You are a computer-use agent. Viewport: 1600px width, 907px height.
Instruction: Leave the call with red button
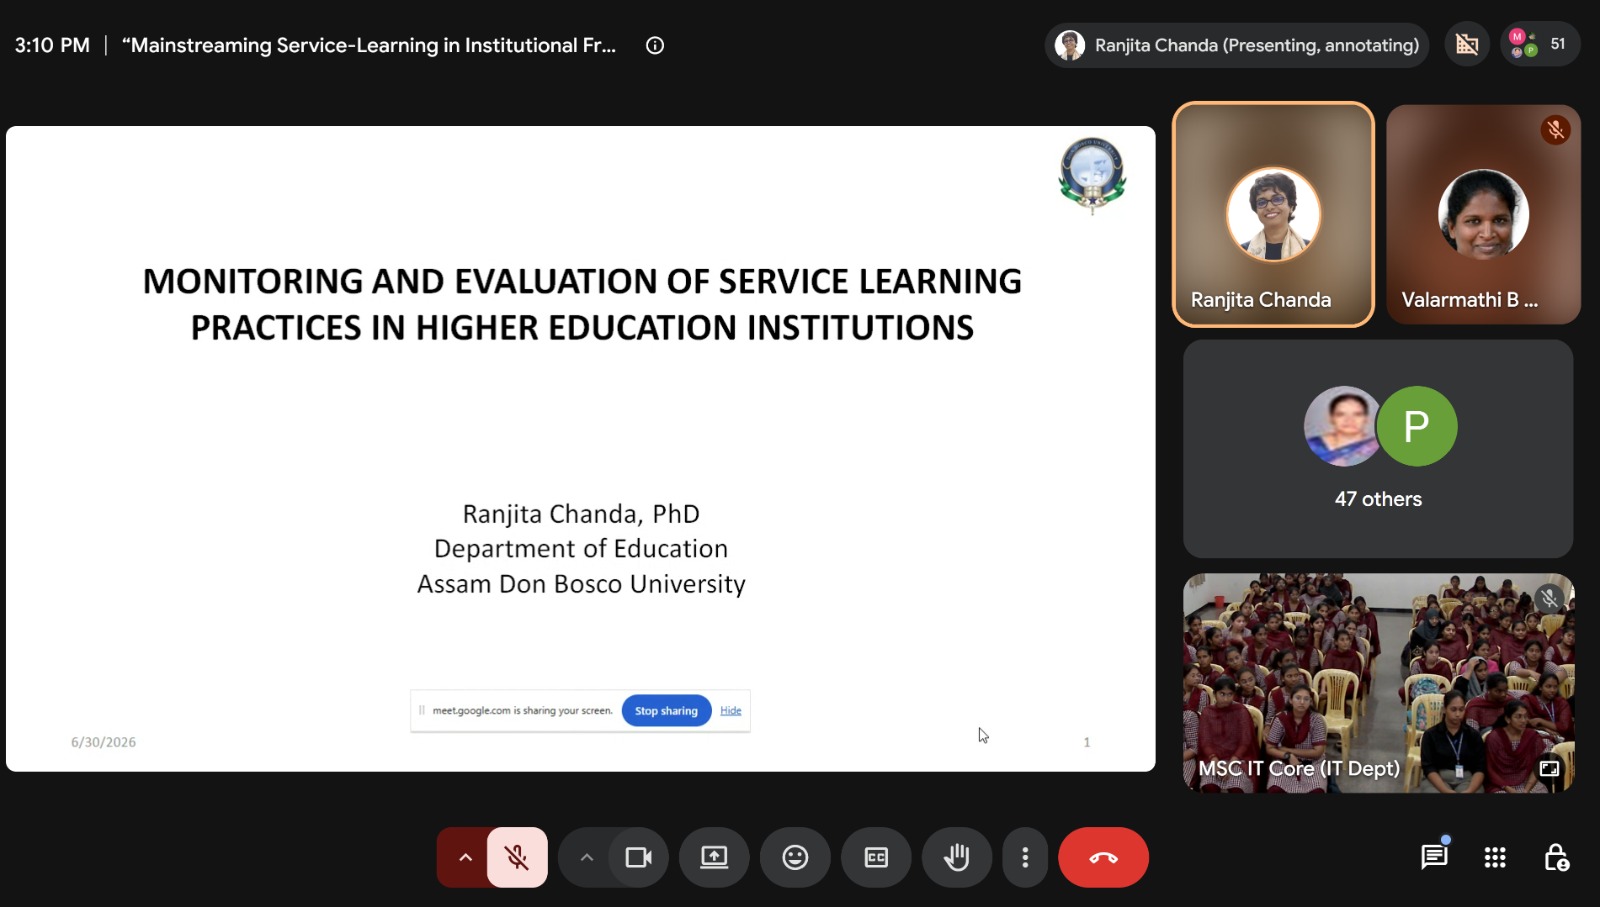(x=1103, y=857)
